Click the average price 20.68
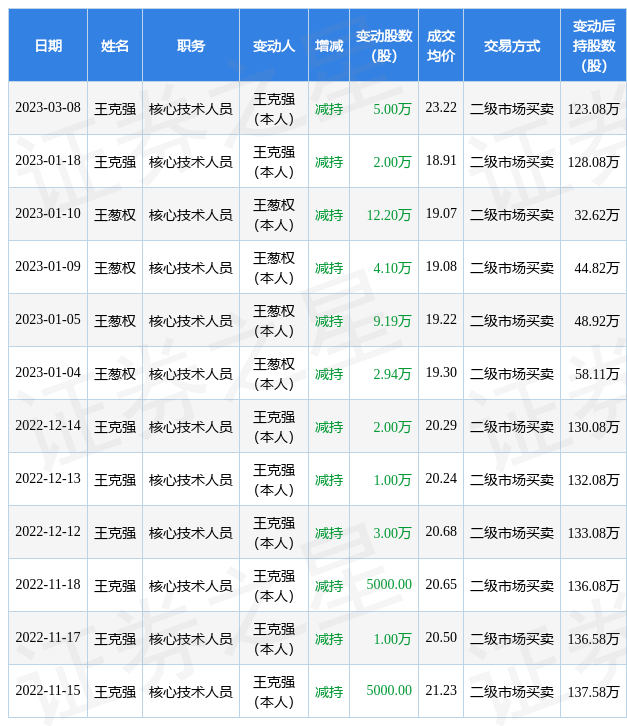 (441, 532)
